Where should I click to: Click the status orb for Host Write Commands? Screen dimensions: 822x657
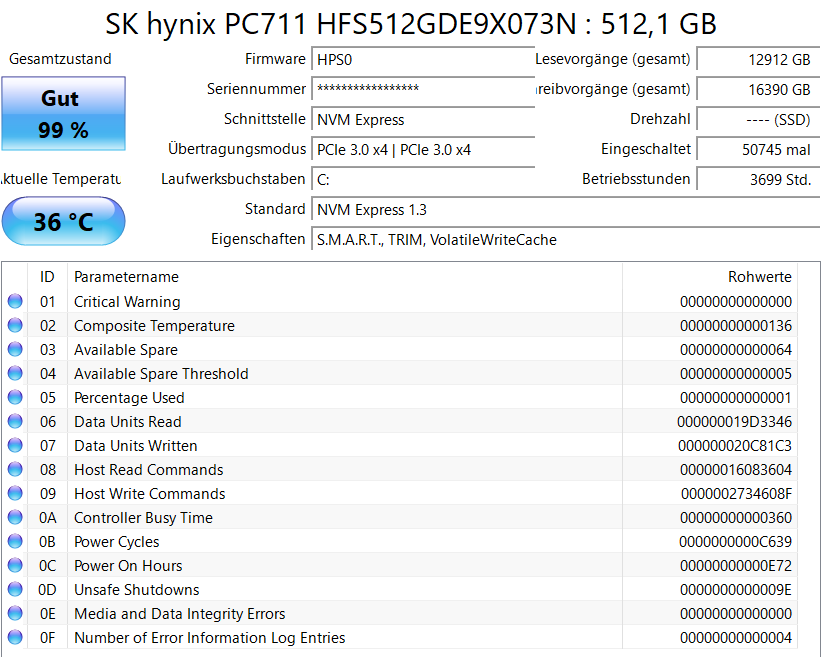pyautogui.click(x=15, y=493)
